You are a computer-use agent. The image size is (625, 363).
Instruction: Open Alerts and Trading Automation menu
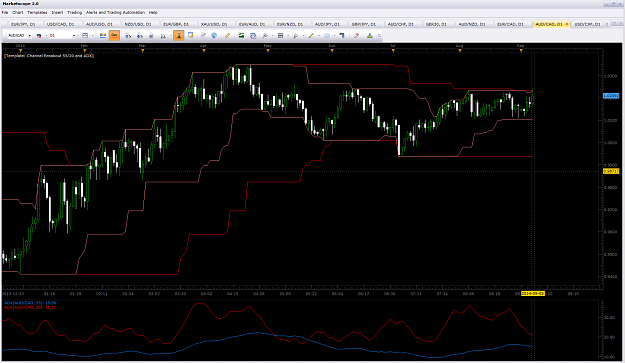(x=115, y=12)
